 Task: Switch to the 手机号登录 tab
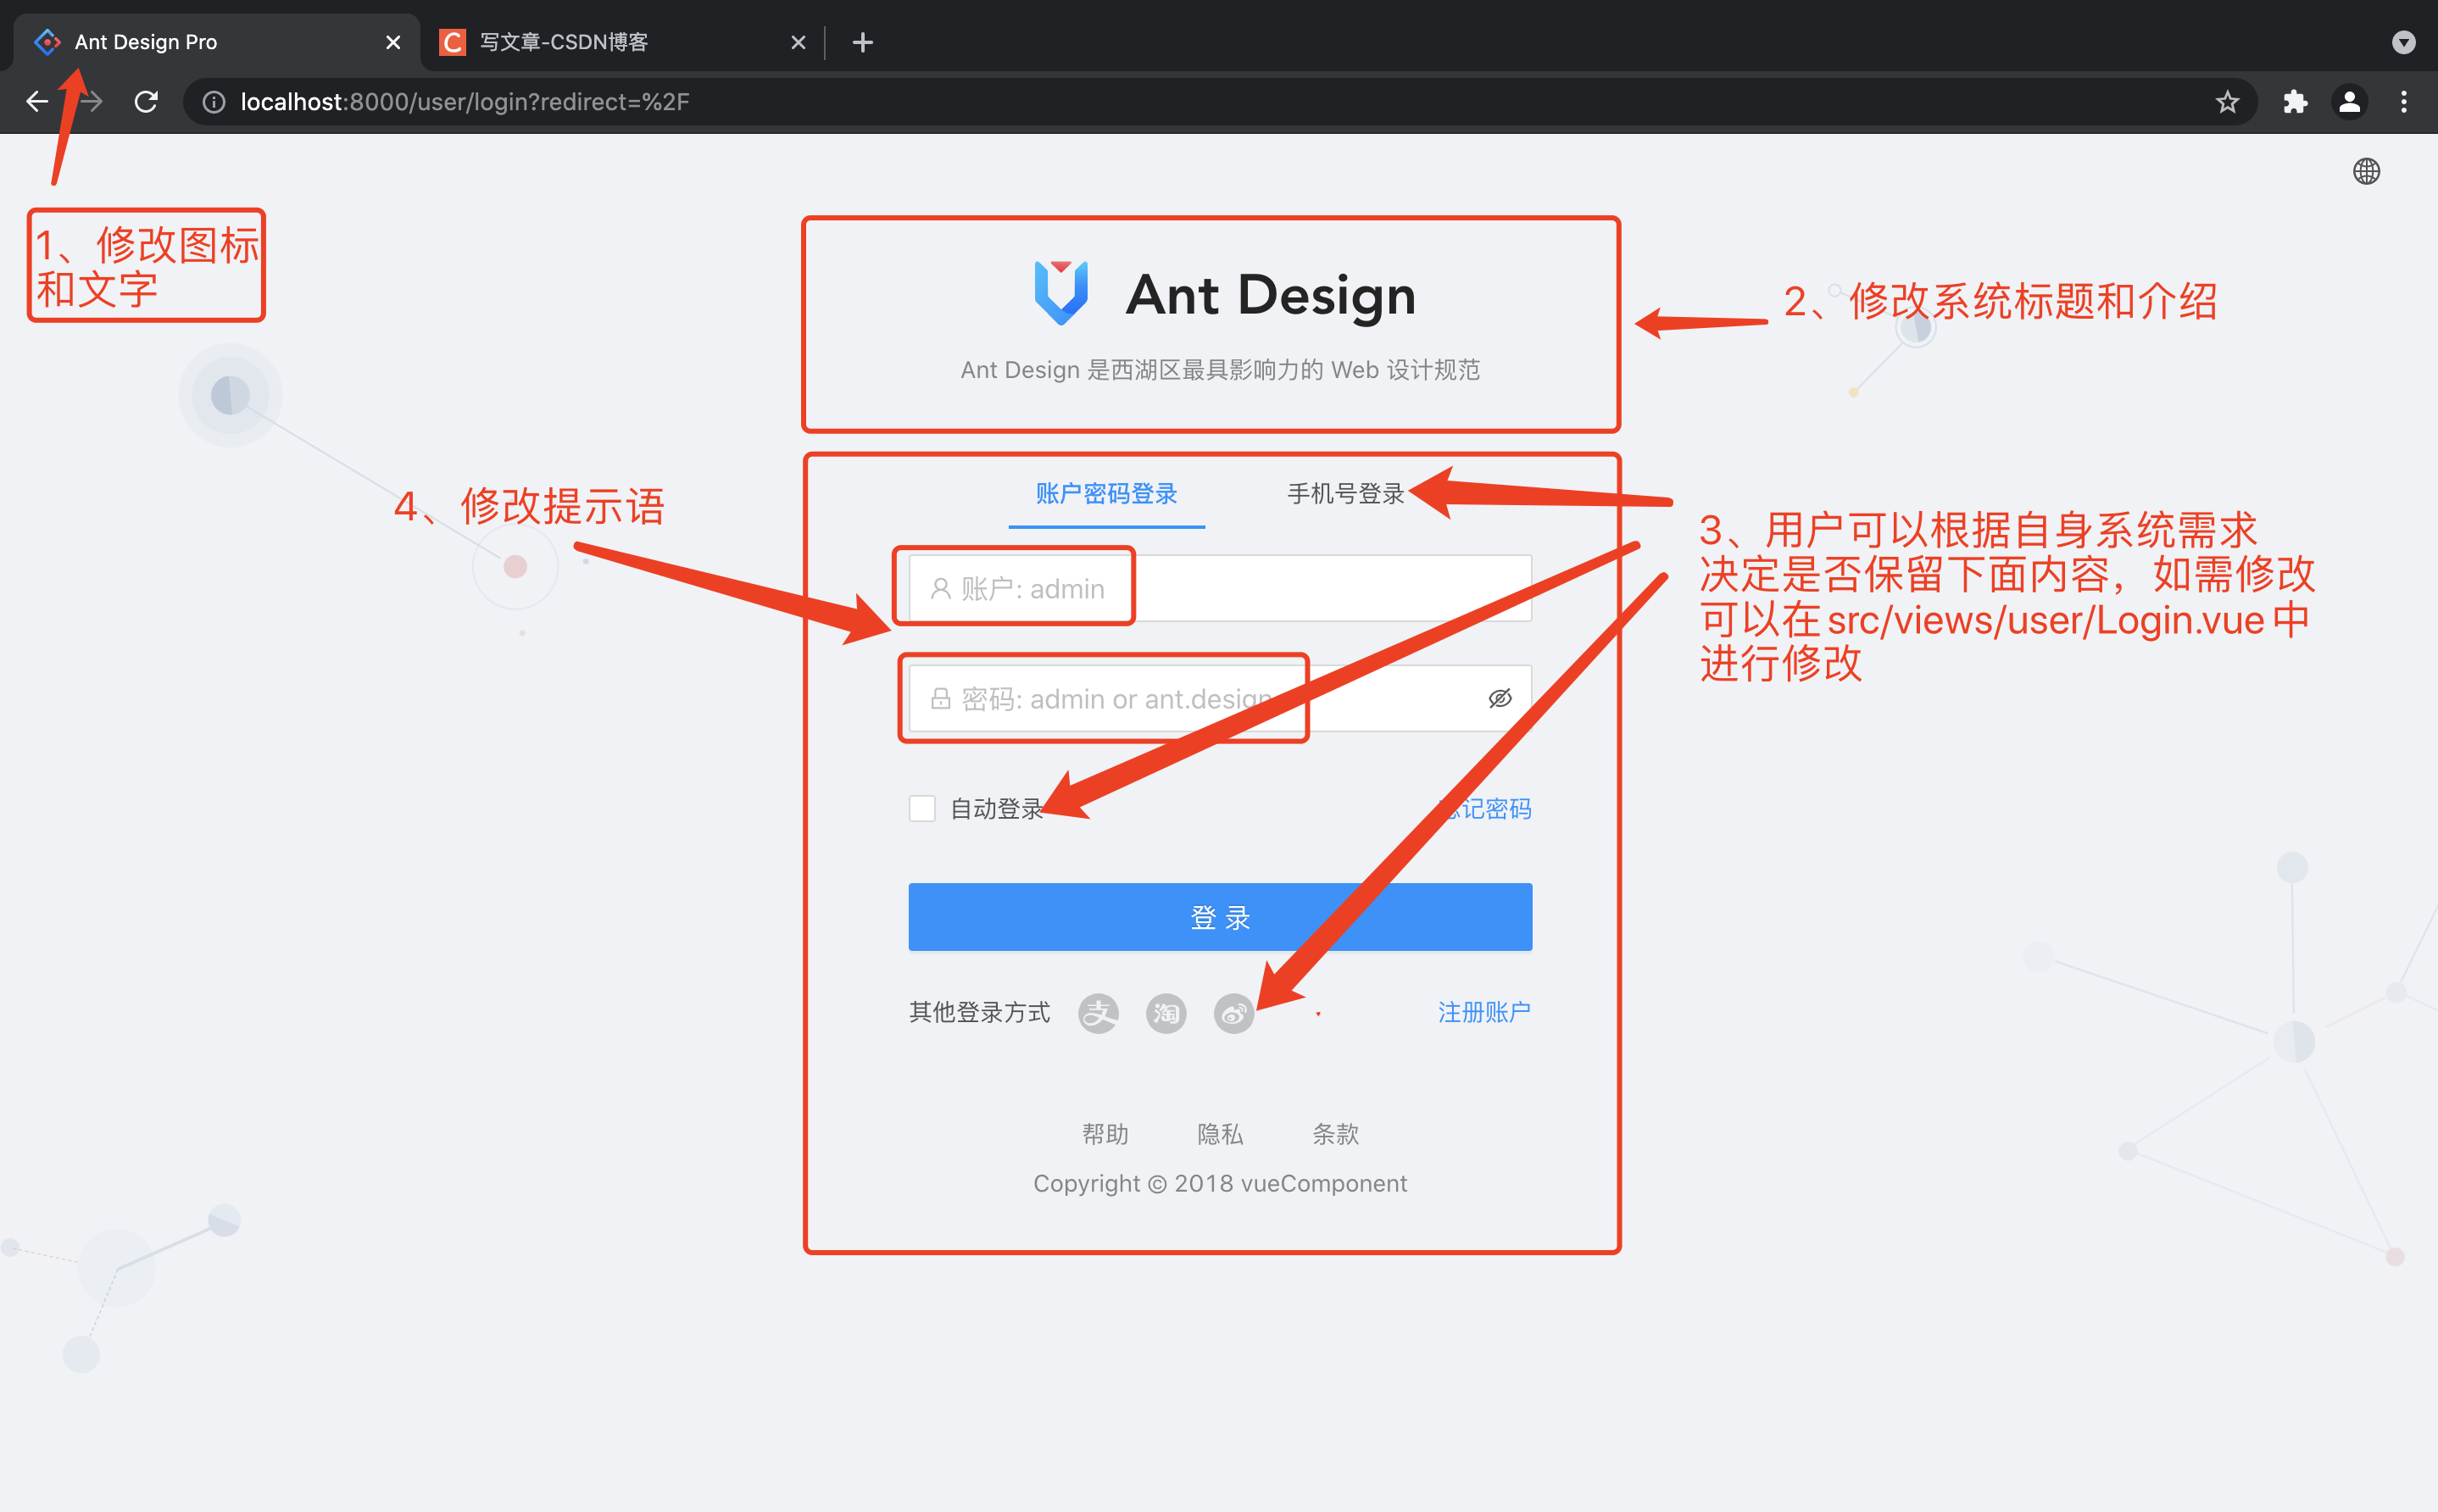[x=1344, y=492]
